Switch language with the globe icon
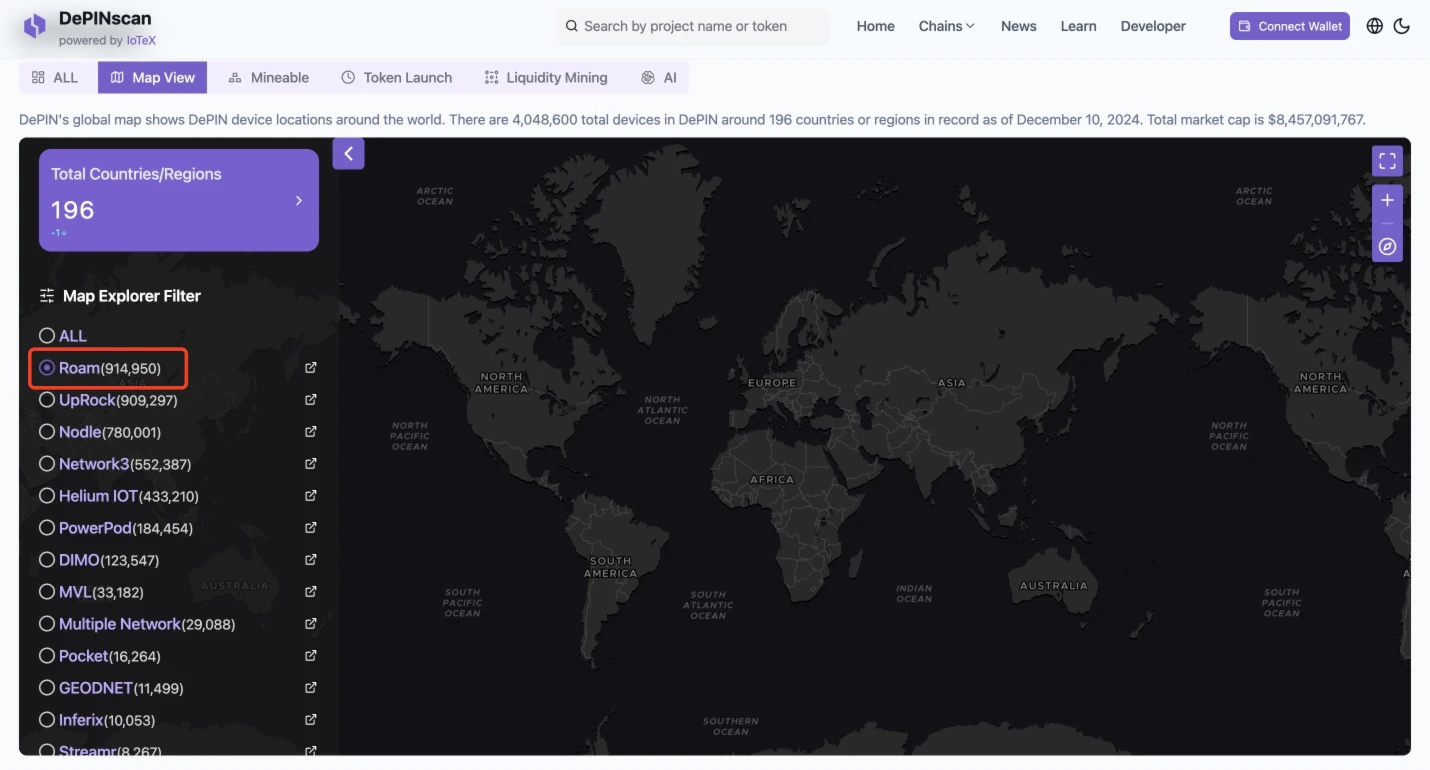The image size is (1430, 770). click(1374, 26)
